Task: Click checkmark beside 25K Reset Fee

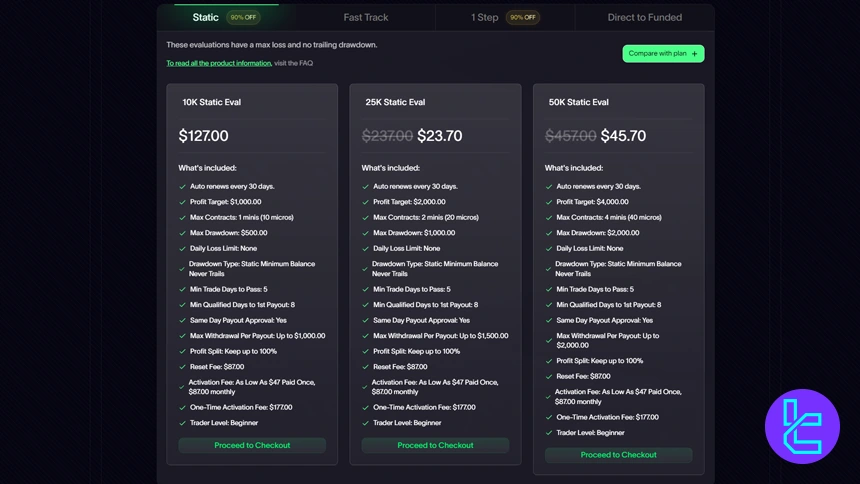Action: point(366,367)
